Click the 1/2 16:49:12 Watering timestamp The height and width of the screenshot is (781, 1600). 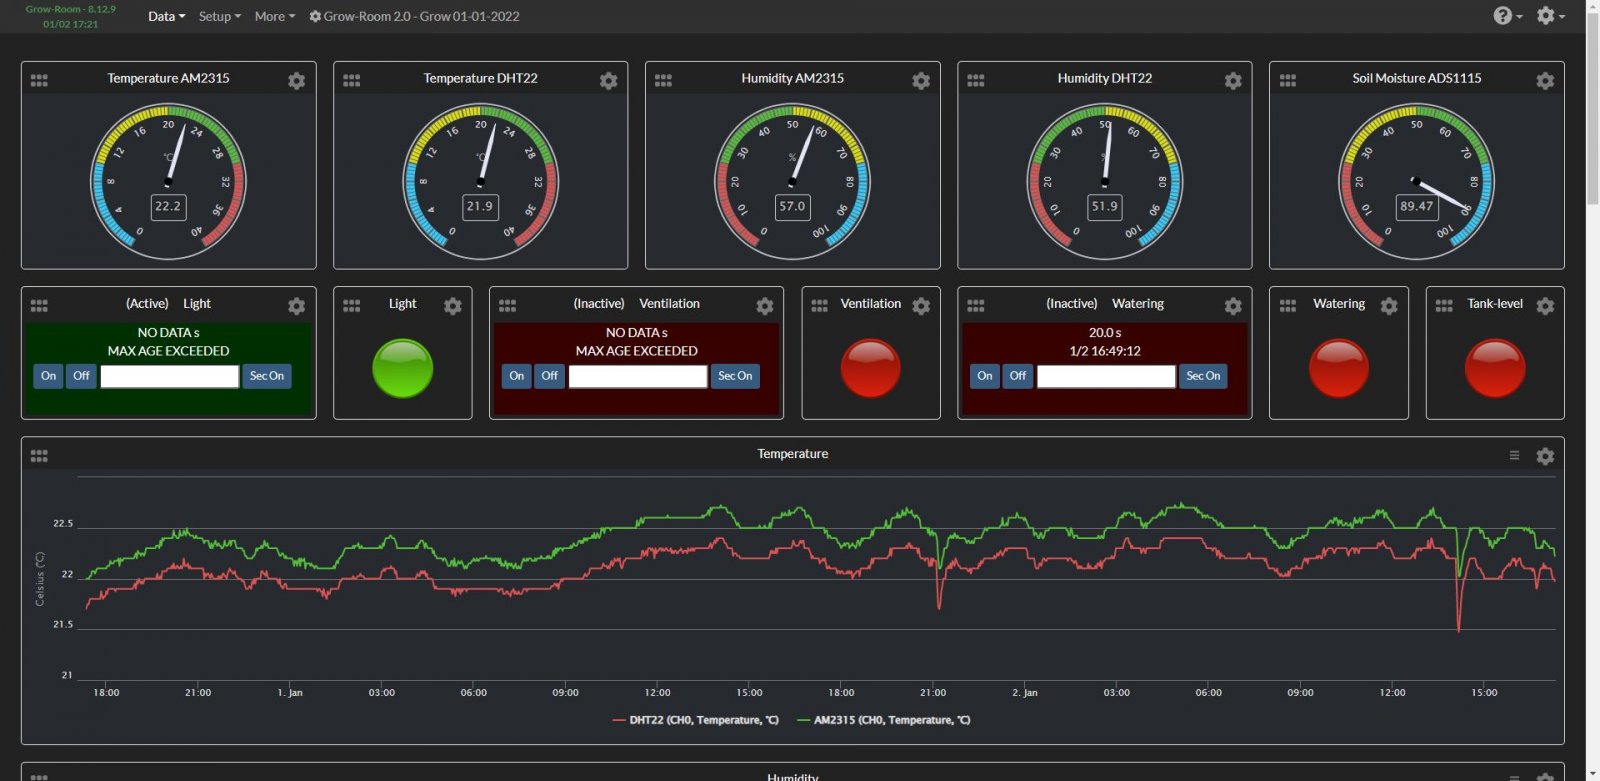click(1105, 351)
